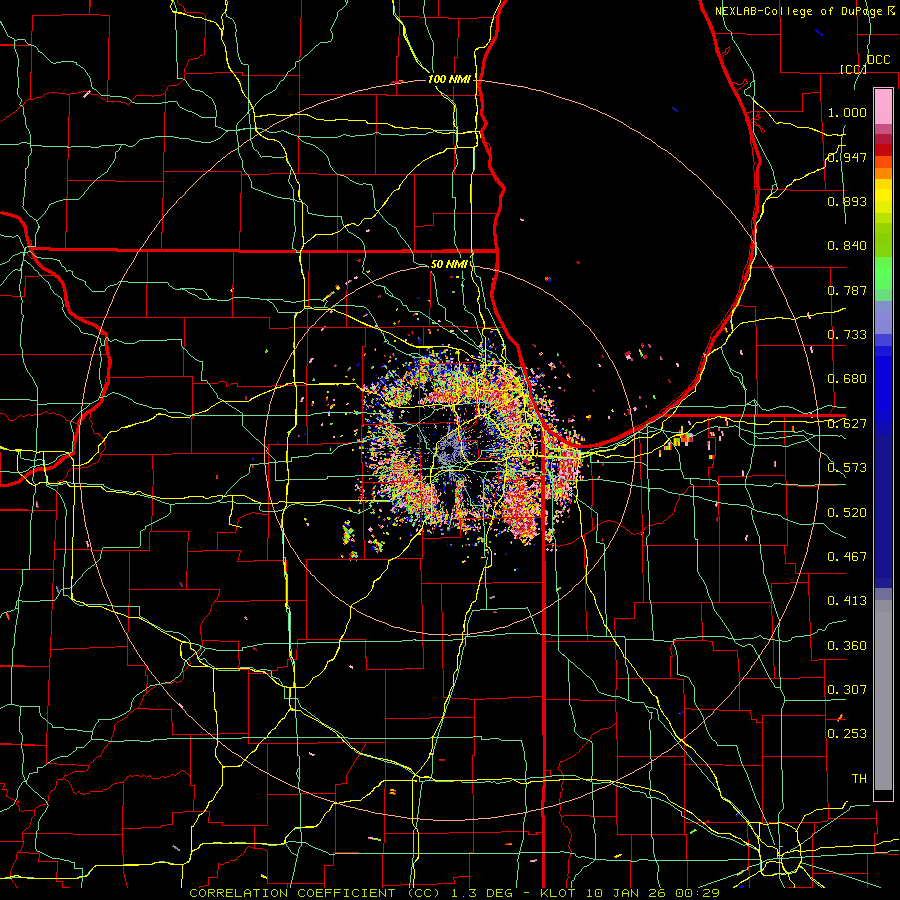Image resolution: width=900 pixels, height=900 pixels.
Task: Select the 0.413 scale value
Action: pos(847,601)
